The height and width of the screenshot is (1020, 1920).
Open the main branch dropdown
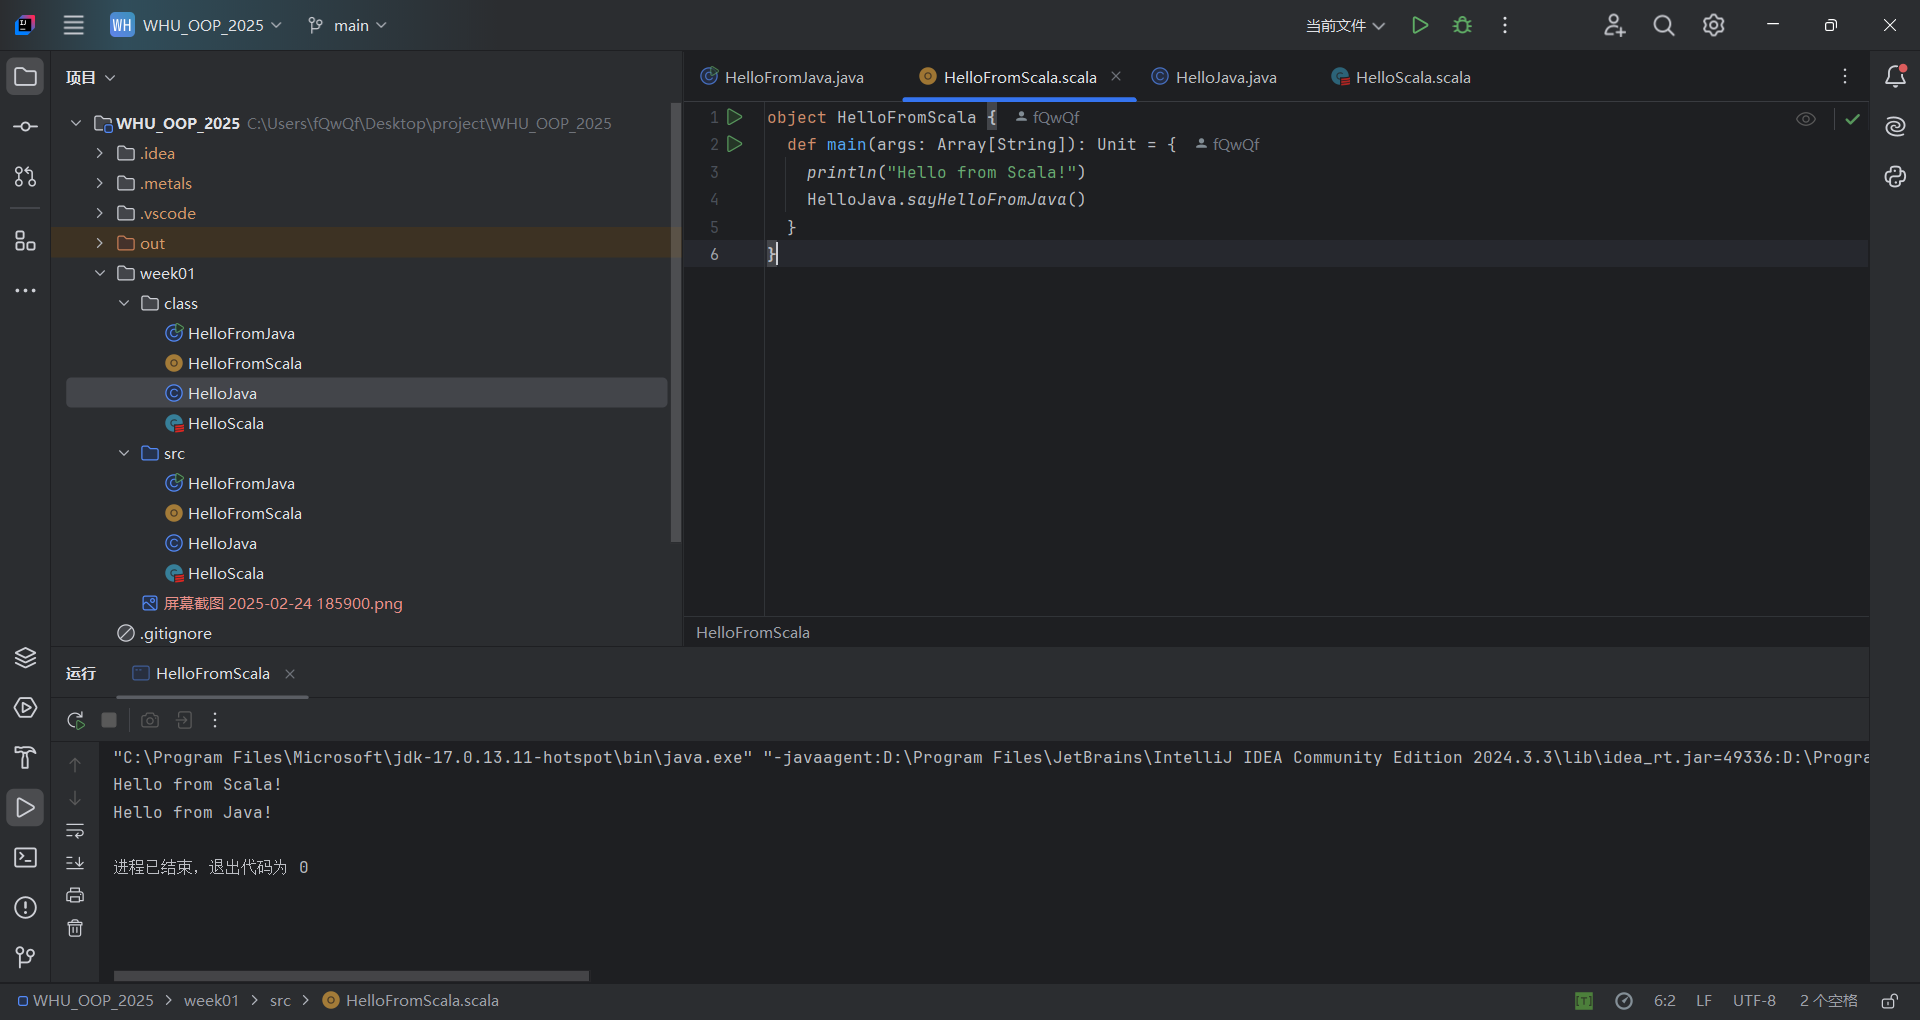(x=347, y=25)
